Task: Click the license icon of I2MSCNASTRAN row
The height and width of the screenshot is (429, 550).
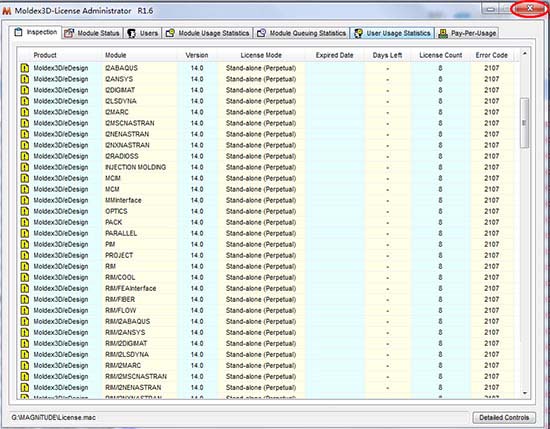Action: [25, 123]
